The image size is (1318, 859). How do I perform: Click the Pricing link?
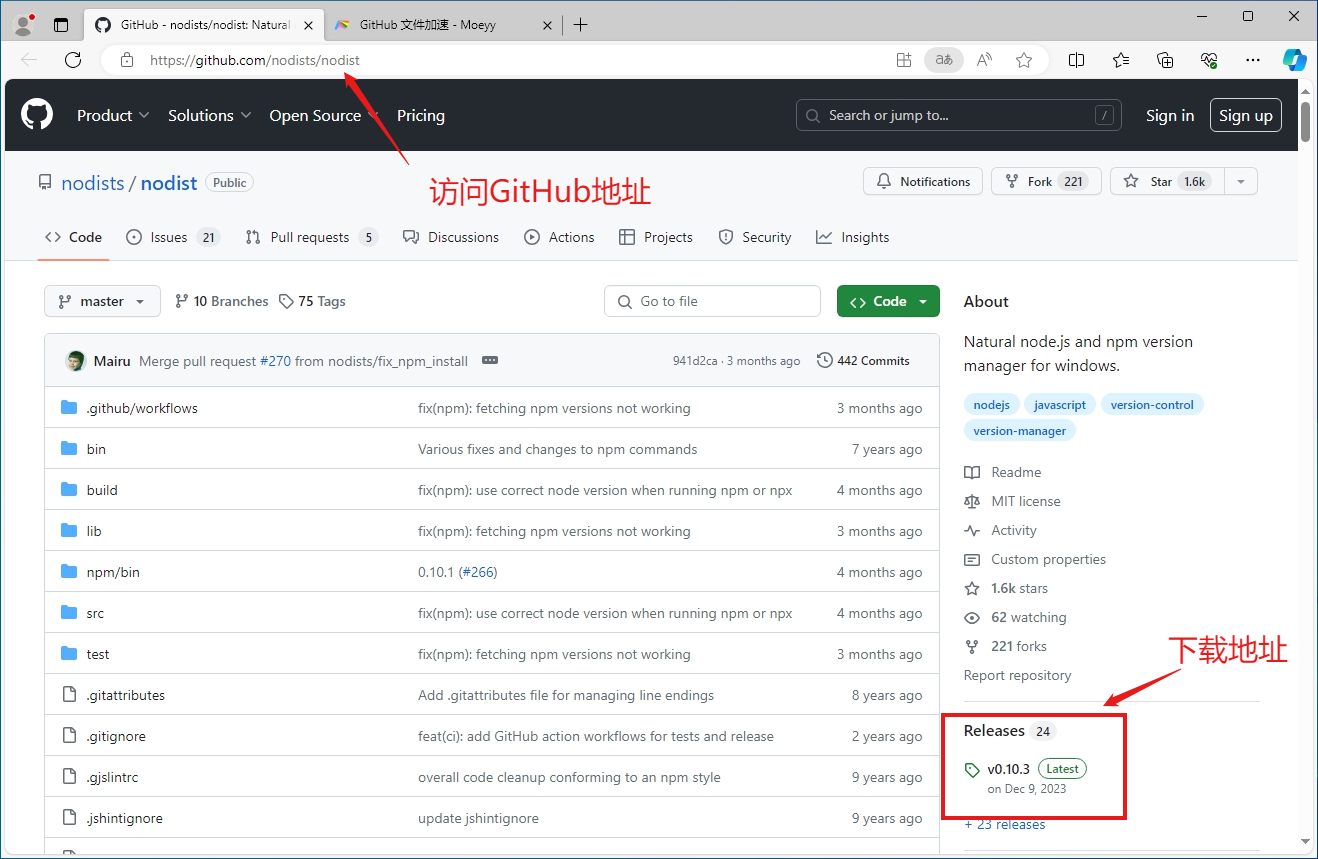[421, 115]
